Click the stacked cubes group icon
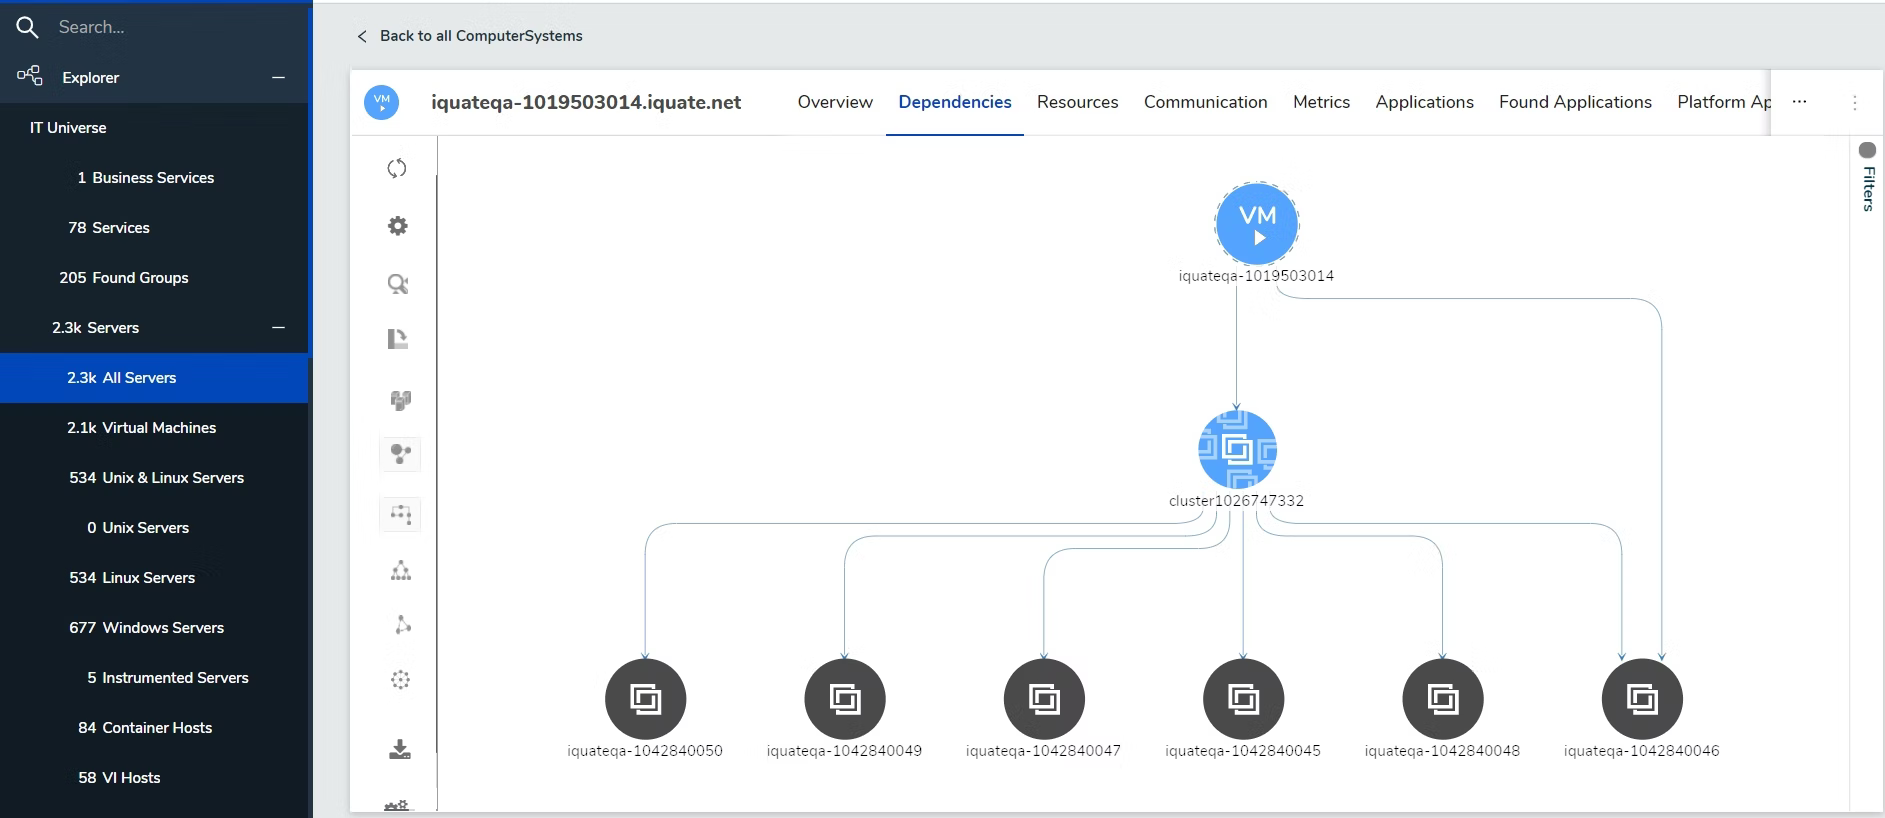Image resolution: width=1885 pixels, height=818 pixels. click(x=400, y=400)
